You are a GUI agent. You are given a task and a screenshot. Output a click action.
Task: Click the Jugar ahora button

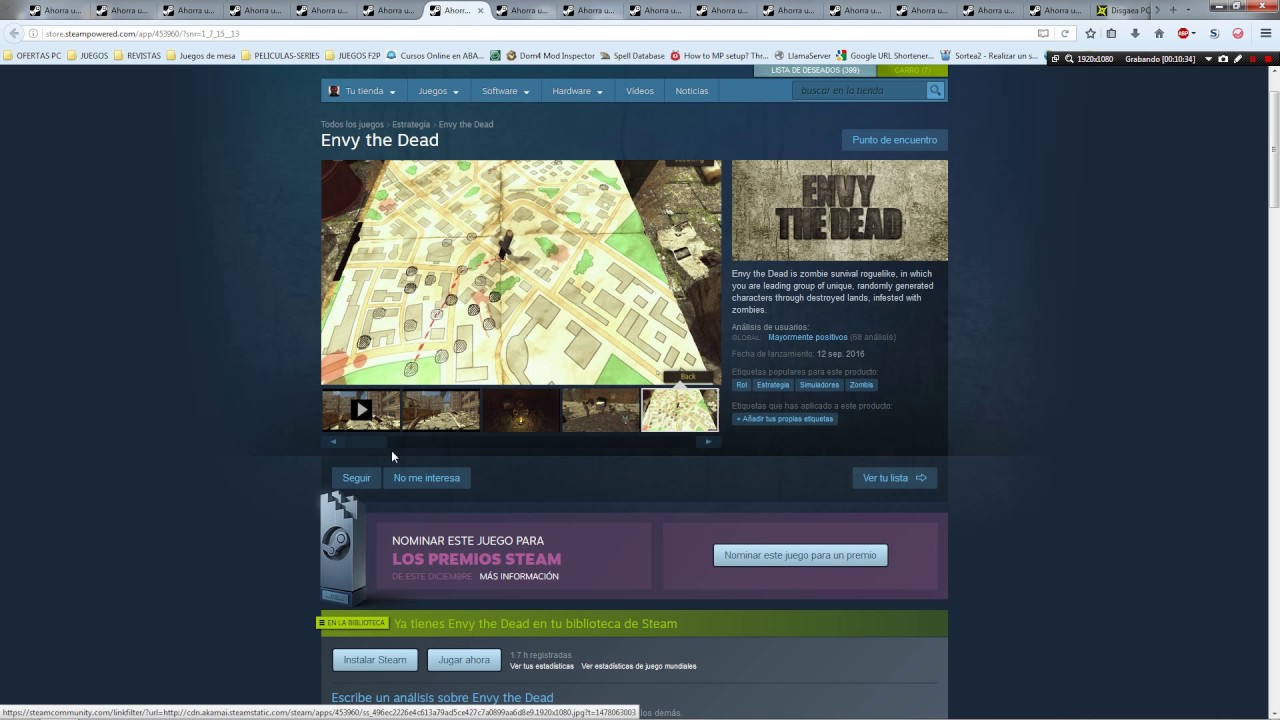[464, 660]
